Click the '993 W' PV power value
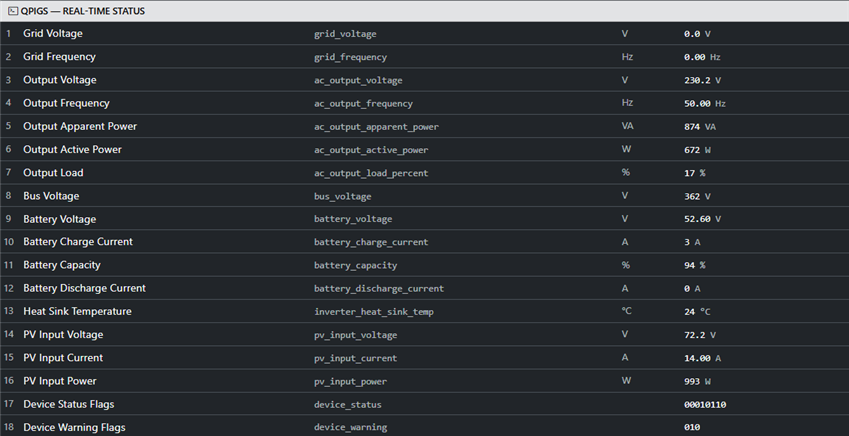849x436 pixels. point(697,382)
